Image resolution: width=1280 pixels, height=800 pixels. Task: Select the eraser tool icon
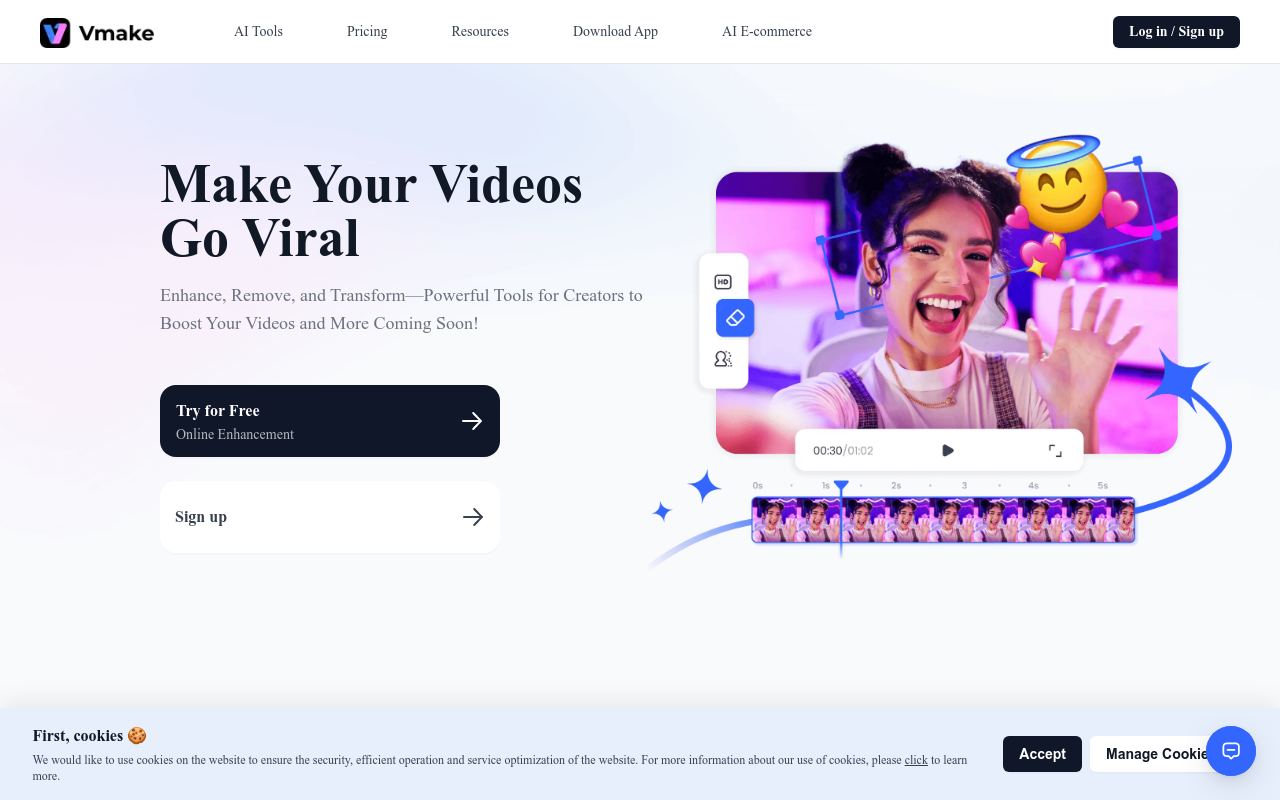[735, 318]
